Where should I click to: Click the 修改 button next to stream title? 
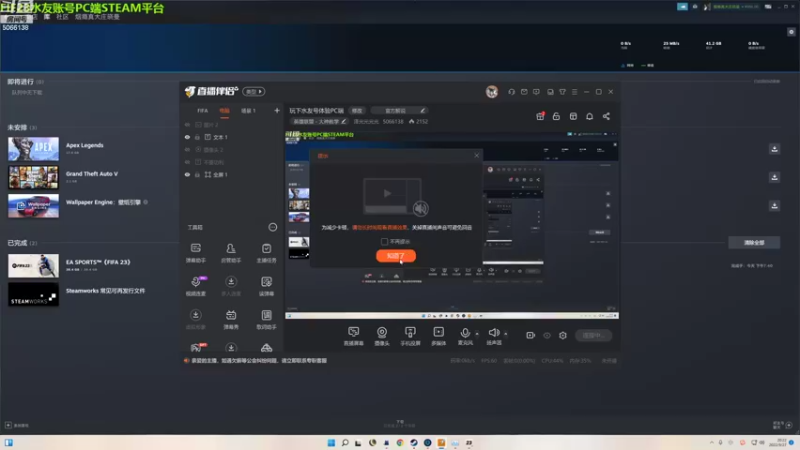357,111
